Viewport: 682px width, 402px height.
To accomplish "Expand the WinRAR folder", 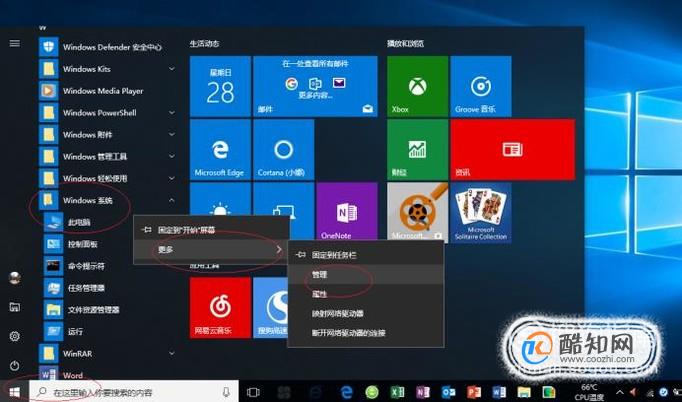I will click(171, 353).
